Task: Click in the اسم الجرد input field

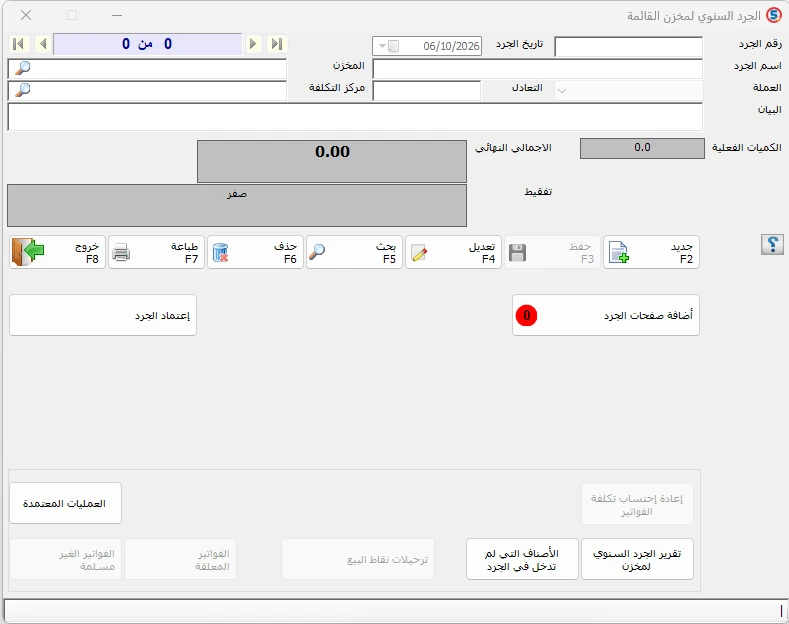Action: [537, 69]
